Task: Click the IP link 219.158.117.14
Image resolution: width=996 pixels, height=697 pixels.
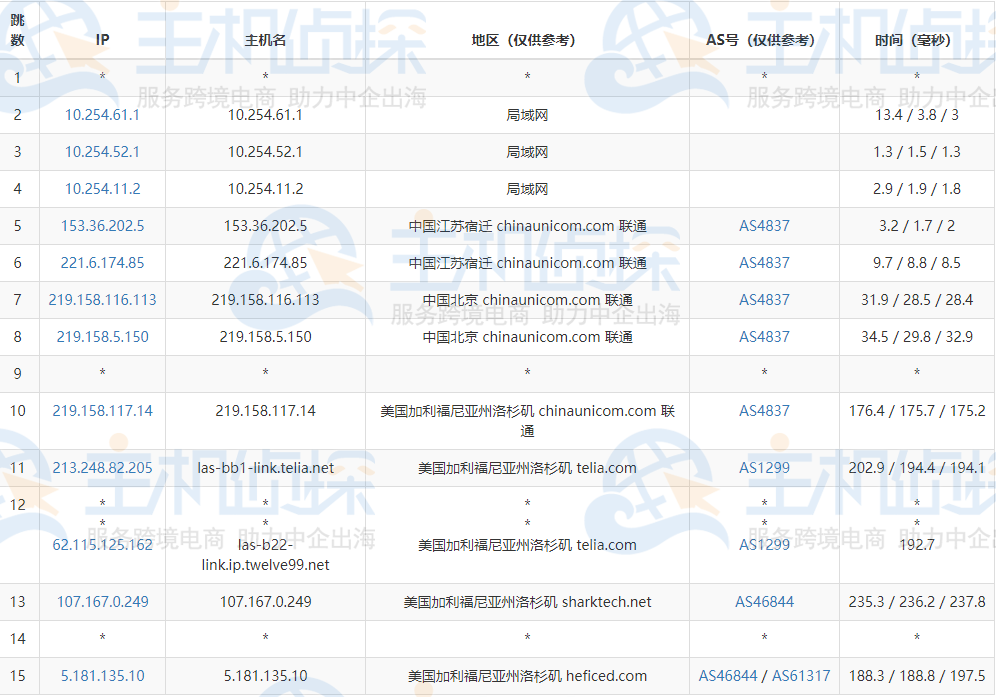Action: tap(100, 410)
